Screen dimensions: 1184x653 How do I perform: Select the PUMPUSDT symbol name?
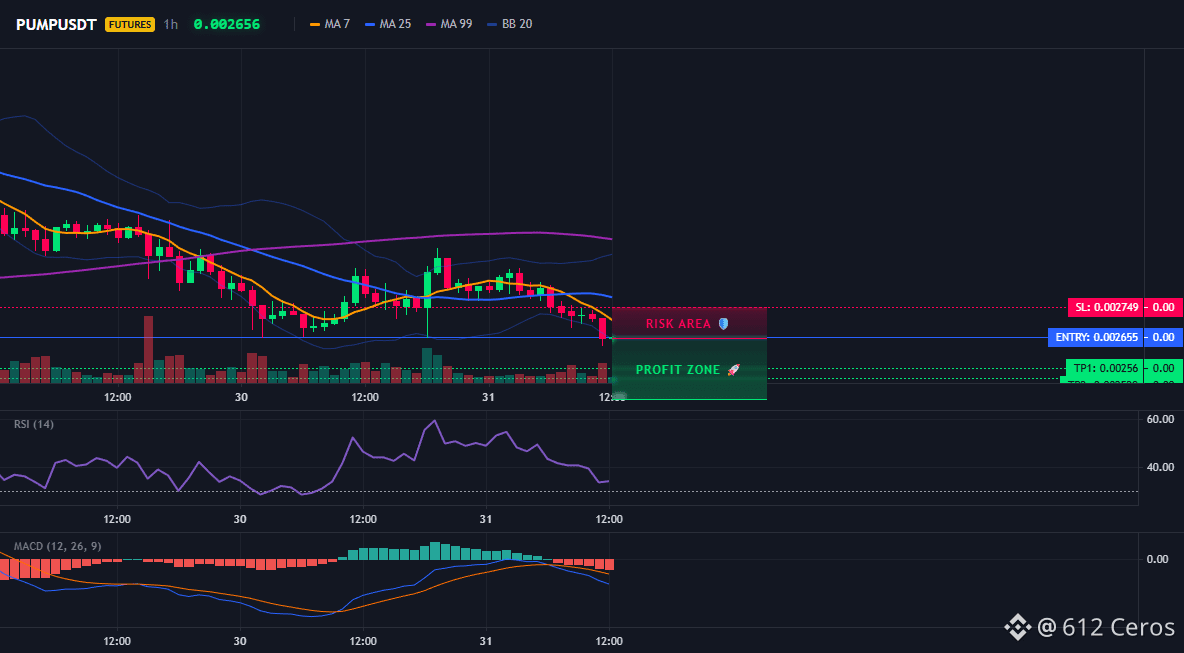(x=57, y=24)
